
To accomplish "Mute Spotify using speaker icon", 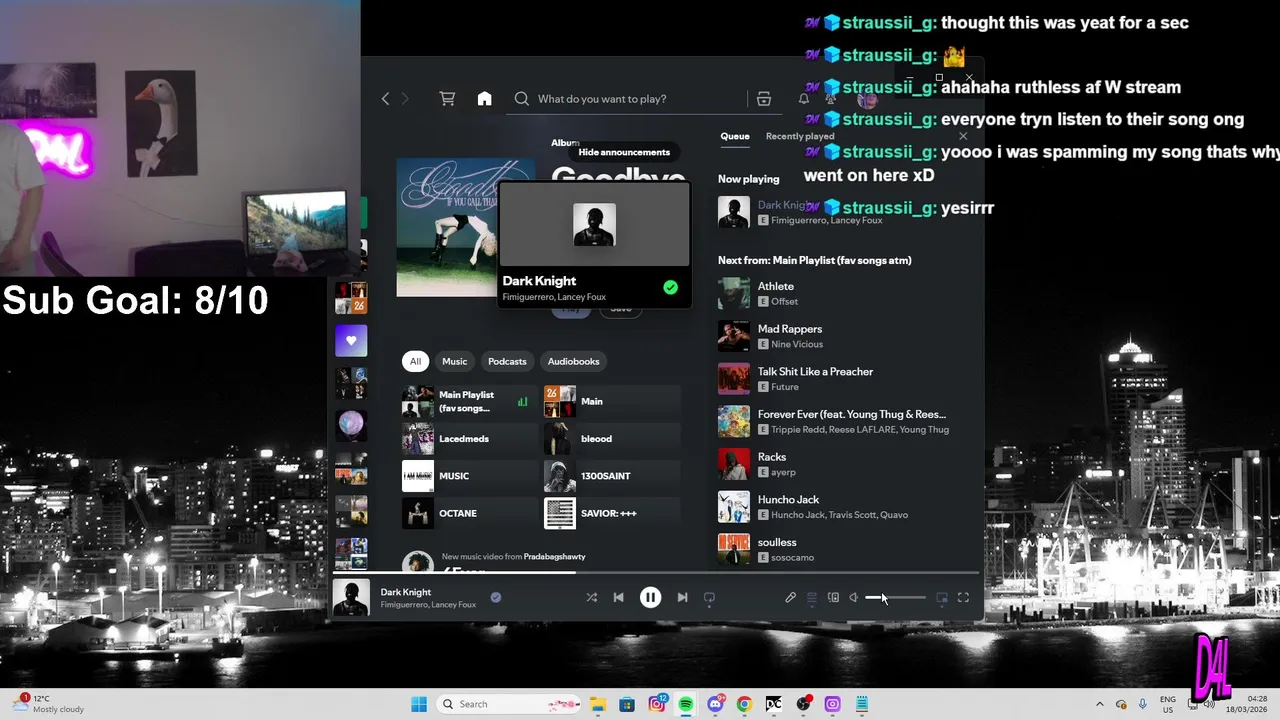I will click(x=854, y=597).
